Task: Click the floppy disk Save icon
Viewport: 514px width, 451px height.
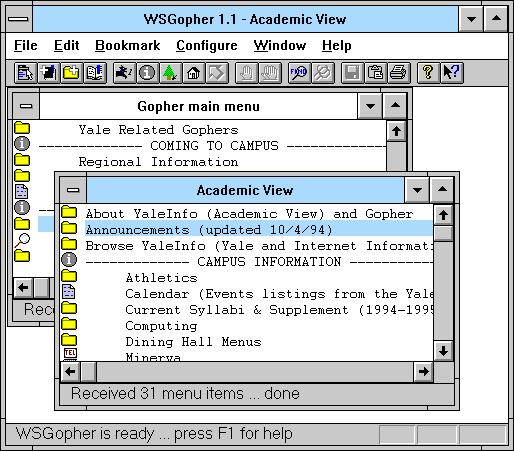Action: [352, 72]
